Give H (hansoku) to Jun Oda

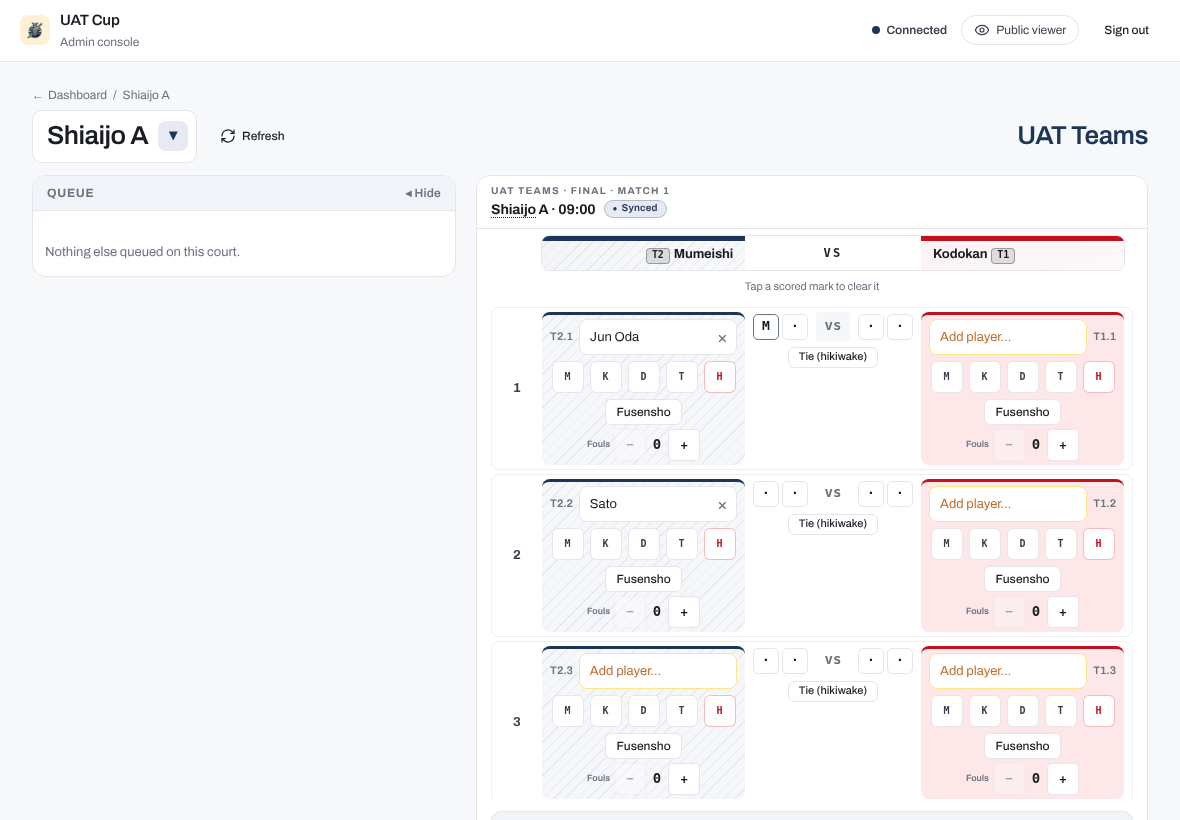(x=719, y=377)
